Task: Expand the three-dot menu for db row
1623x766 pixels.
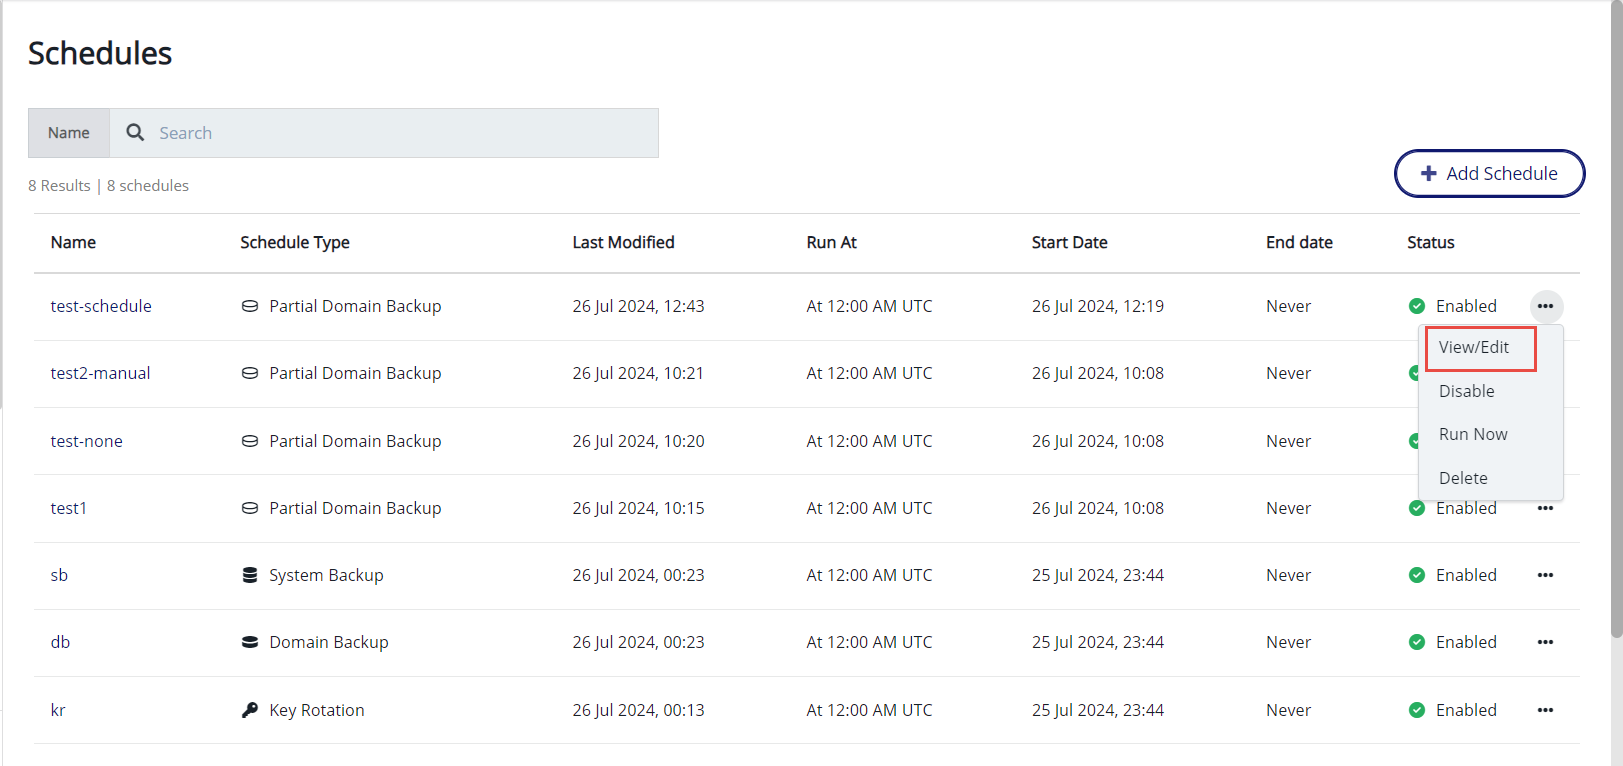Action: (1545, 642)
